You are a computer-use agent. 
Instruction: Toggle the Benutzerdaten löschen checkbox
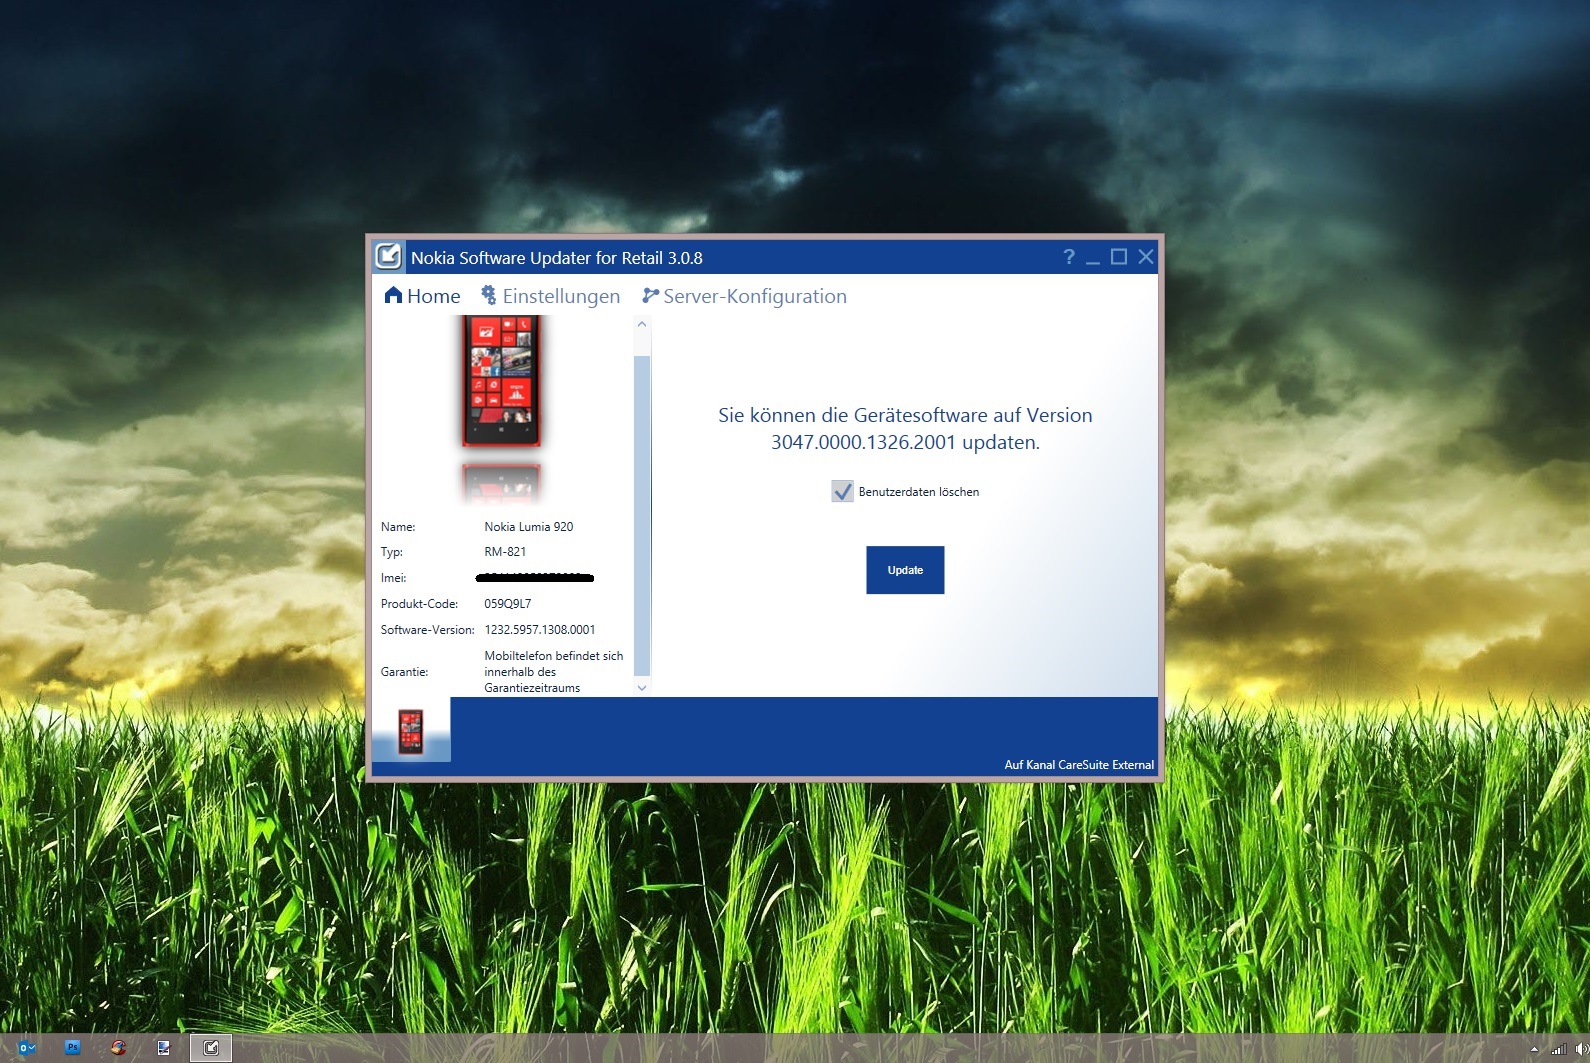pyautogui.click(x=842, y=491)
